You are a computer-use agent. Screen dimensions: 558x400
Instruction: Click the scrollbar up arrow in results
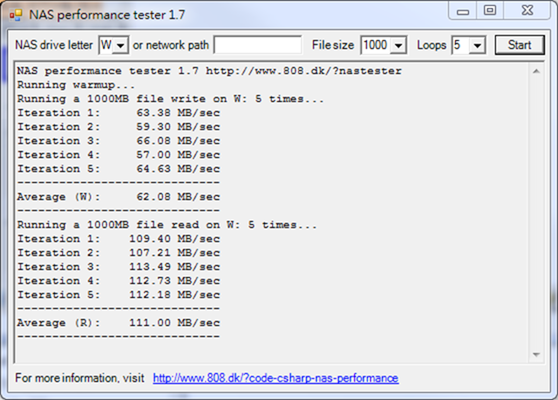click(x=536, y=72)
